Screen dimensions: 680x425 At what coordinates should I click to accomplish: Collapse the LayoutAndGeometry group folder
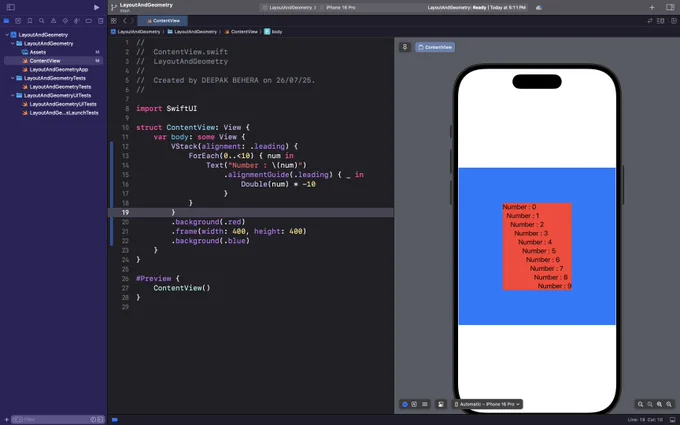pyautogui.click(x=13, y=43)
